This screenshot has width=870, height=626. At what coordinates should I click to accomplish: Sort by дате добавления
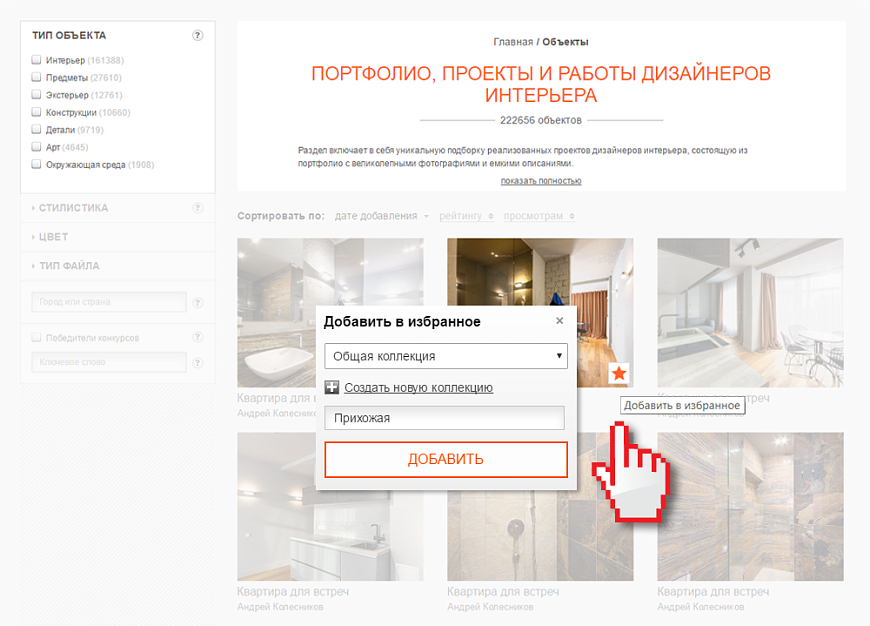point(376,216)
